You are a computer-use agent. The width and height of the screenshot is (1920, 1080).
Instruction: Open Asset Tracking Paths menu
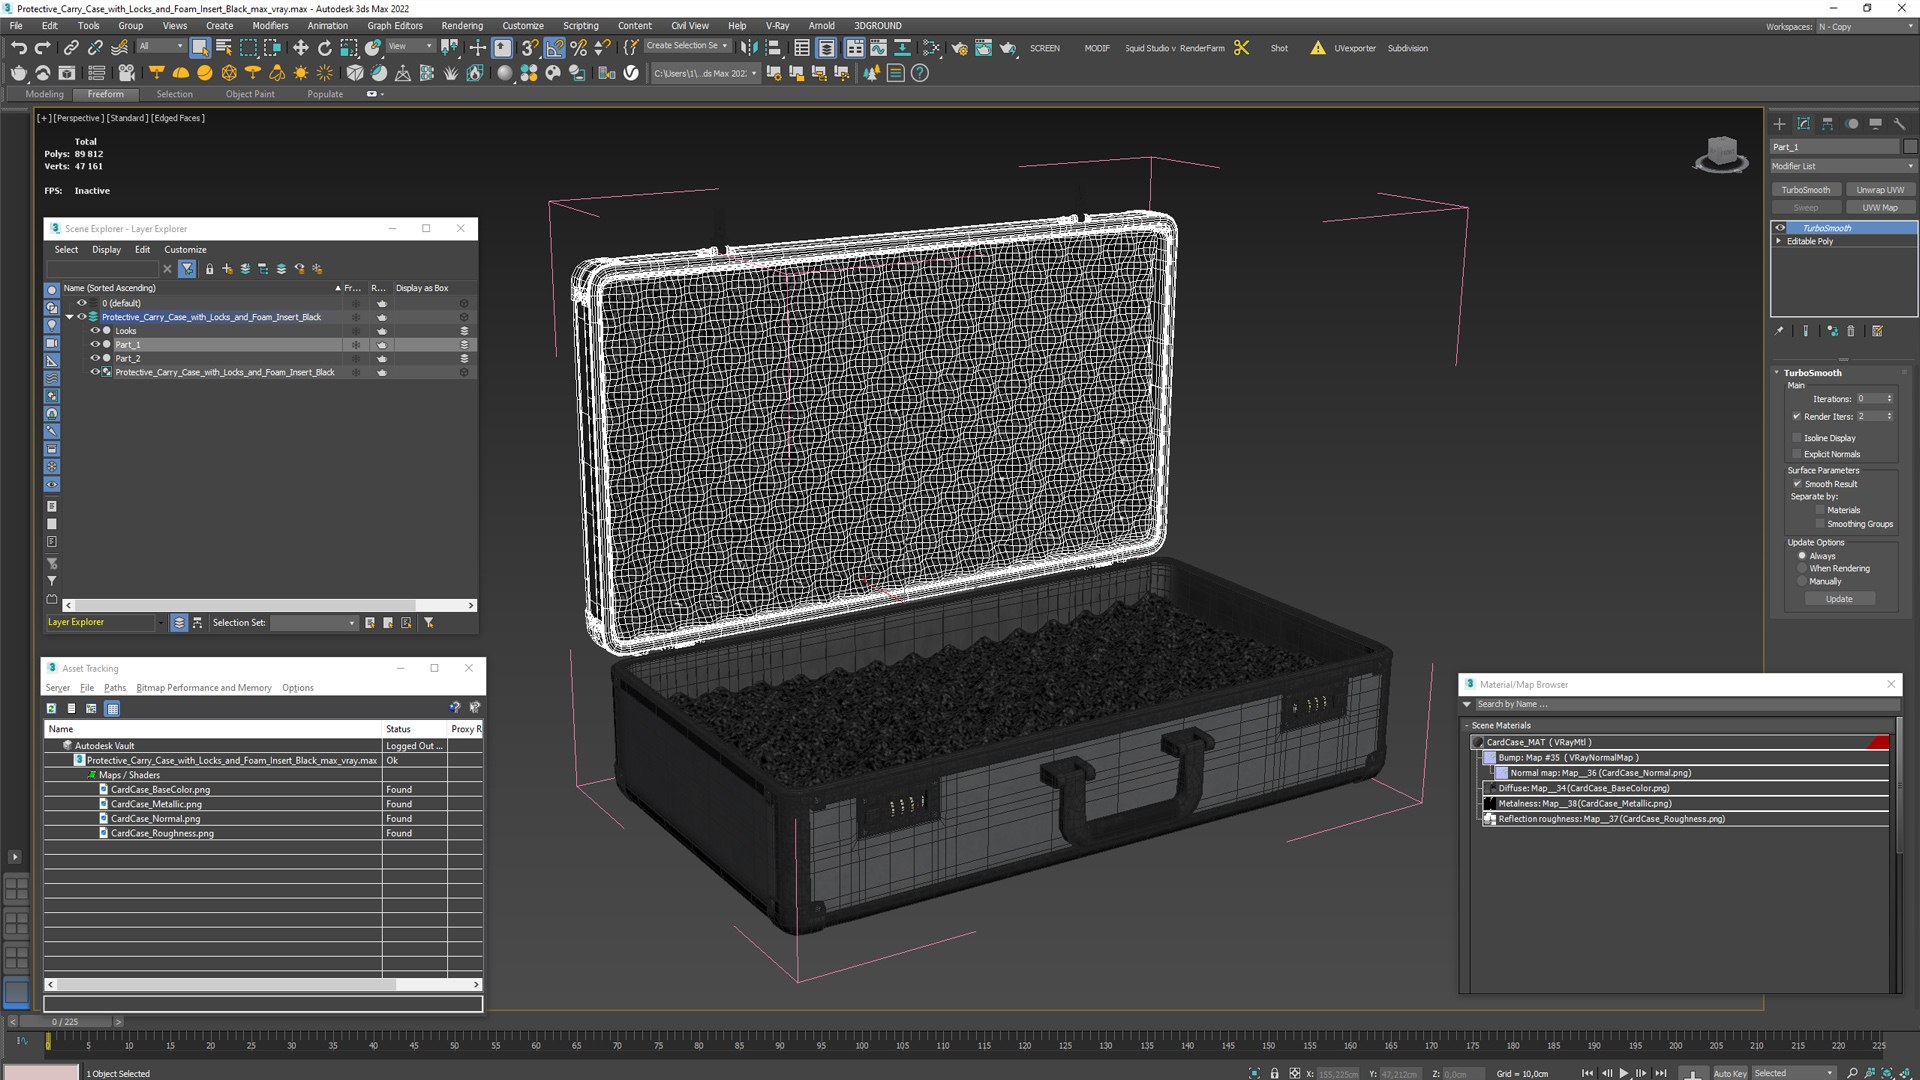tap(115, 688)
